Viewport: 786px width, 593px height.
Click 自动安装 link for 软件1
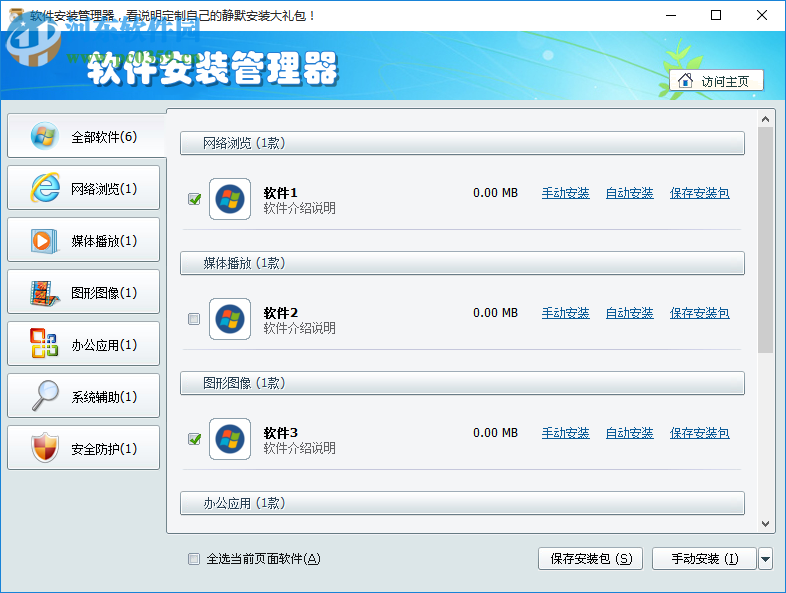tap(630, 193)
